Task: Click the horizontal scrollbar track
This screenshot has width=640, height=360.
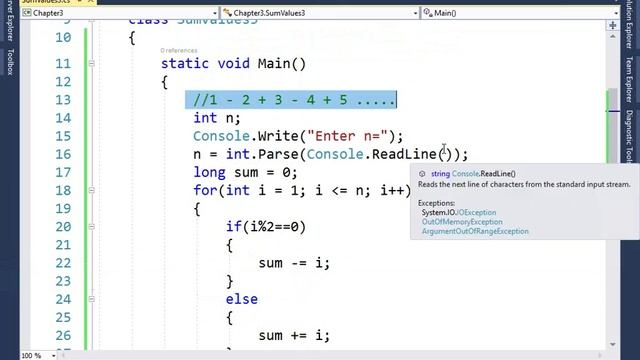Action: (332, 356)
